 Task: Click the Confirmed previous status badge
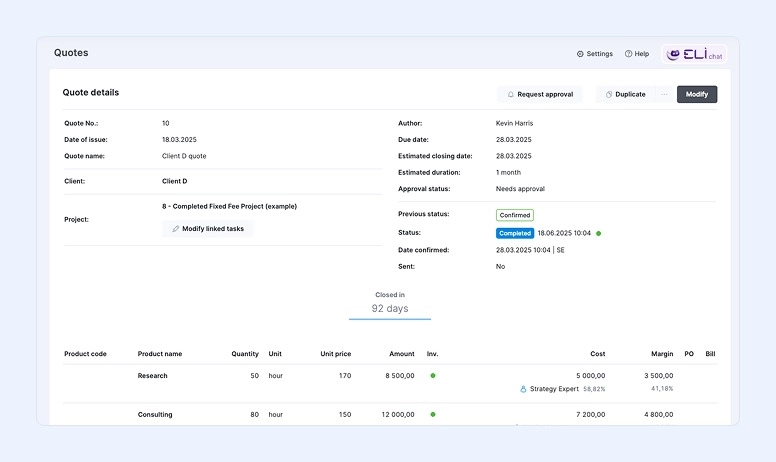pyautogui.click(x=514, y=215)
